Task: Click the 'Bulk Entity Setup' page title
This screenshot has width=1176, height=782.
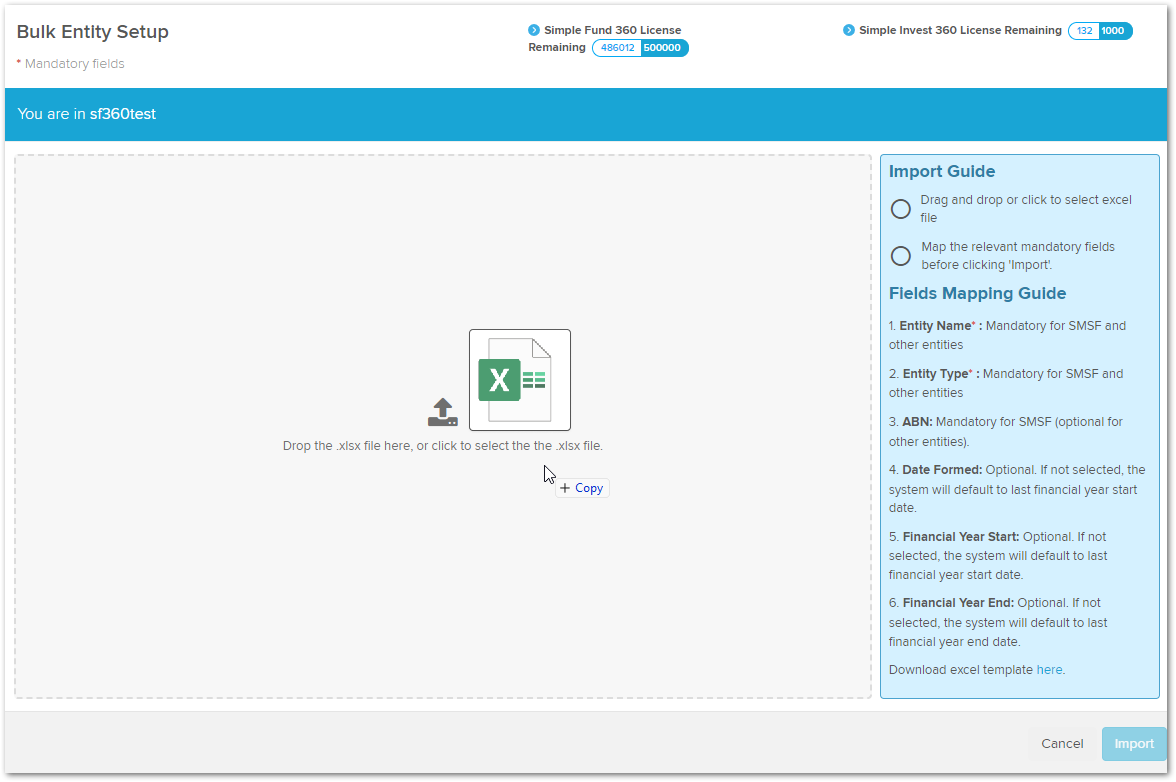Action: [92, 32]
